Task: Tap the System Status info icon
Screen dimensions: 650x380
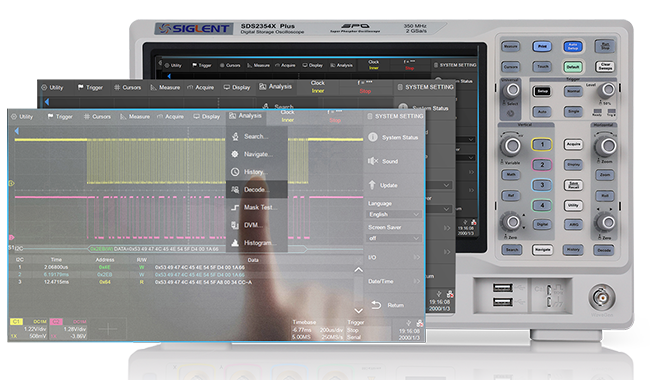Action: 373,137
